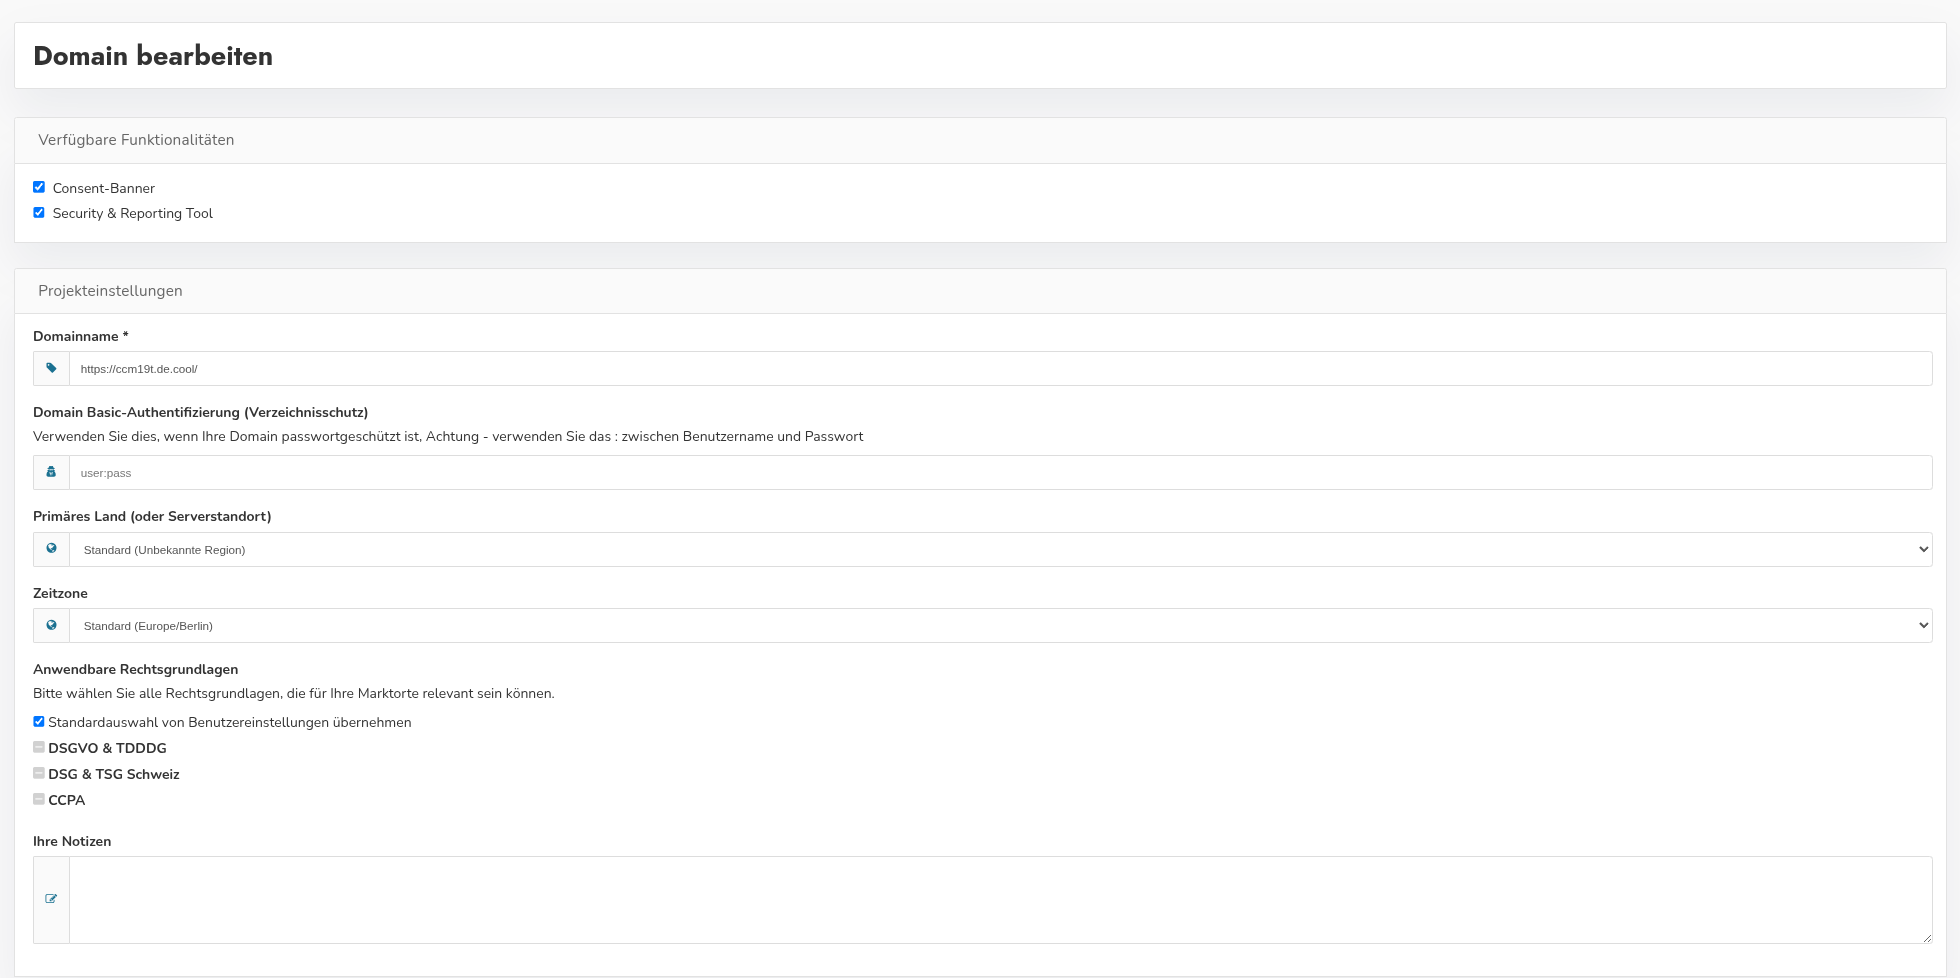Click inside the Ihre Notizen text area
The width and height of the screenshot is (1960, 978).
pos(1000,899)
